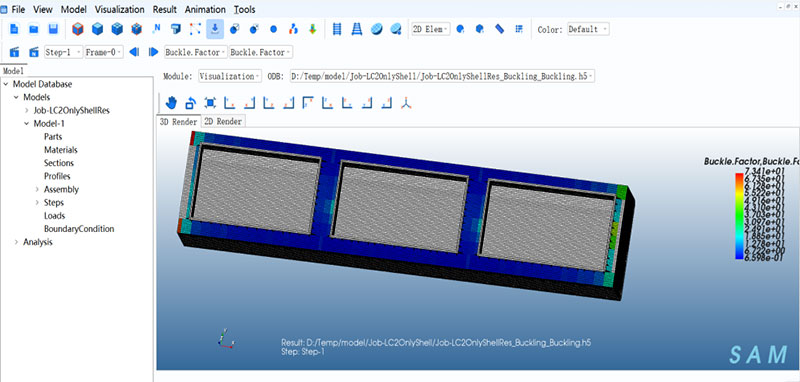The height and width of the screenshot is (382, 800).
Task: Expand the Analysis tree node
Action: coord(16,242)
